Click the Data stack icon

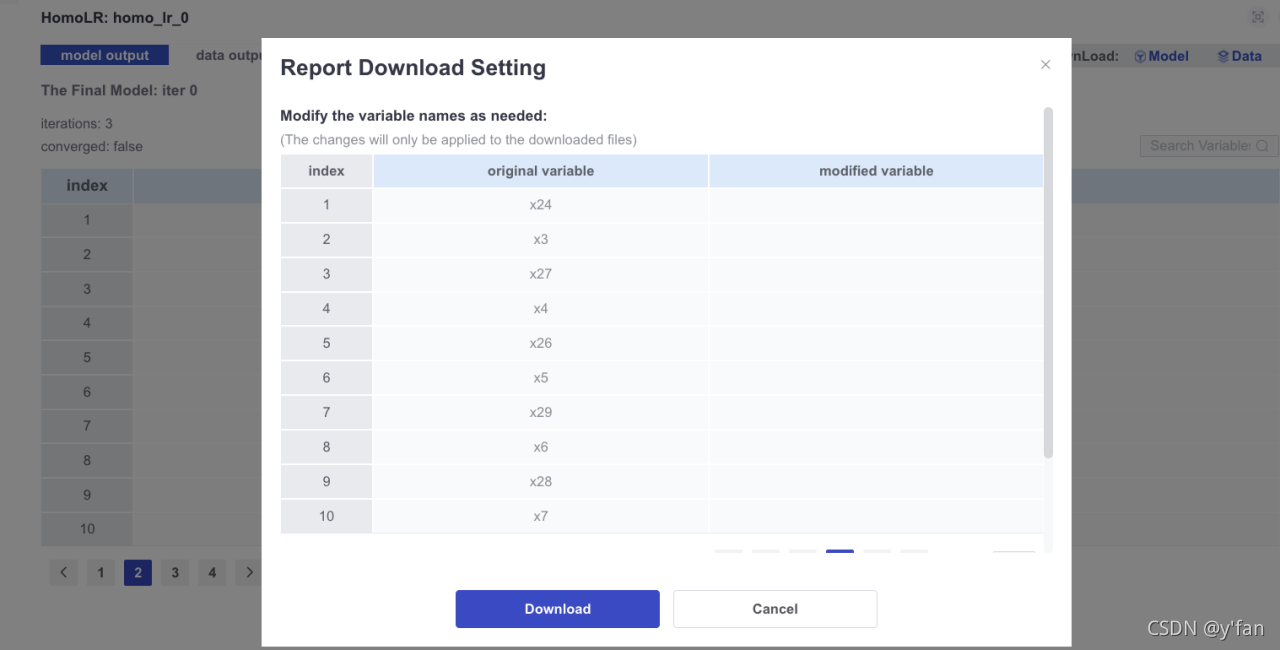1223,57
